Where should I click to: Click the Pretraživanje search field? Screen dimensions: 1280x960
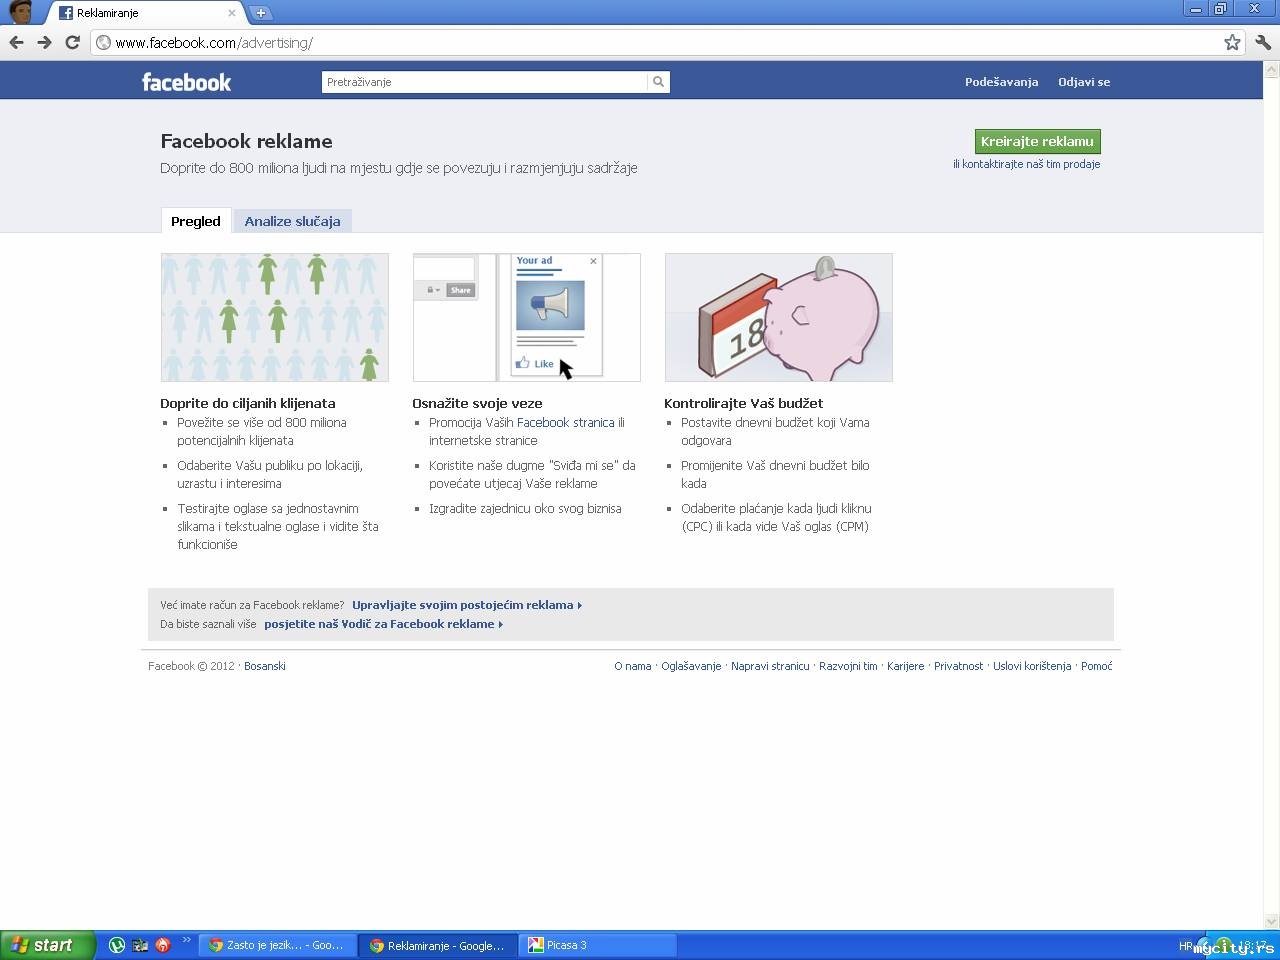(x=485, y=82)
